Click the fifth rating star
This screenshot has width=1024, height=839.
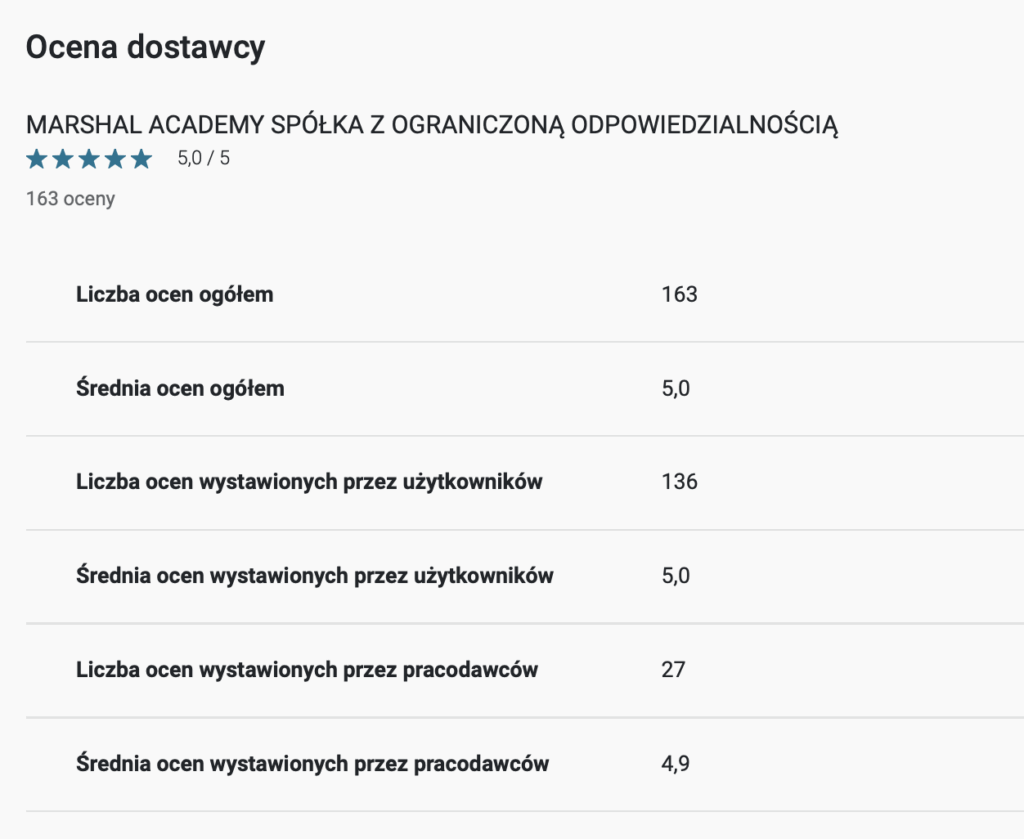(x=141, y=159)
